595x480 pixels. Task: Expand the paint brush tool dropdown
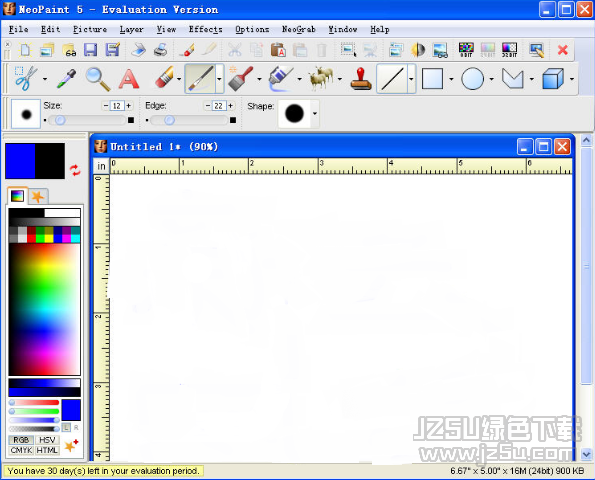219,79
